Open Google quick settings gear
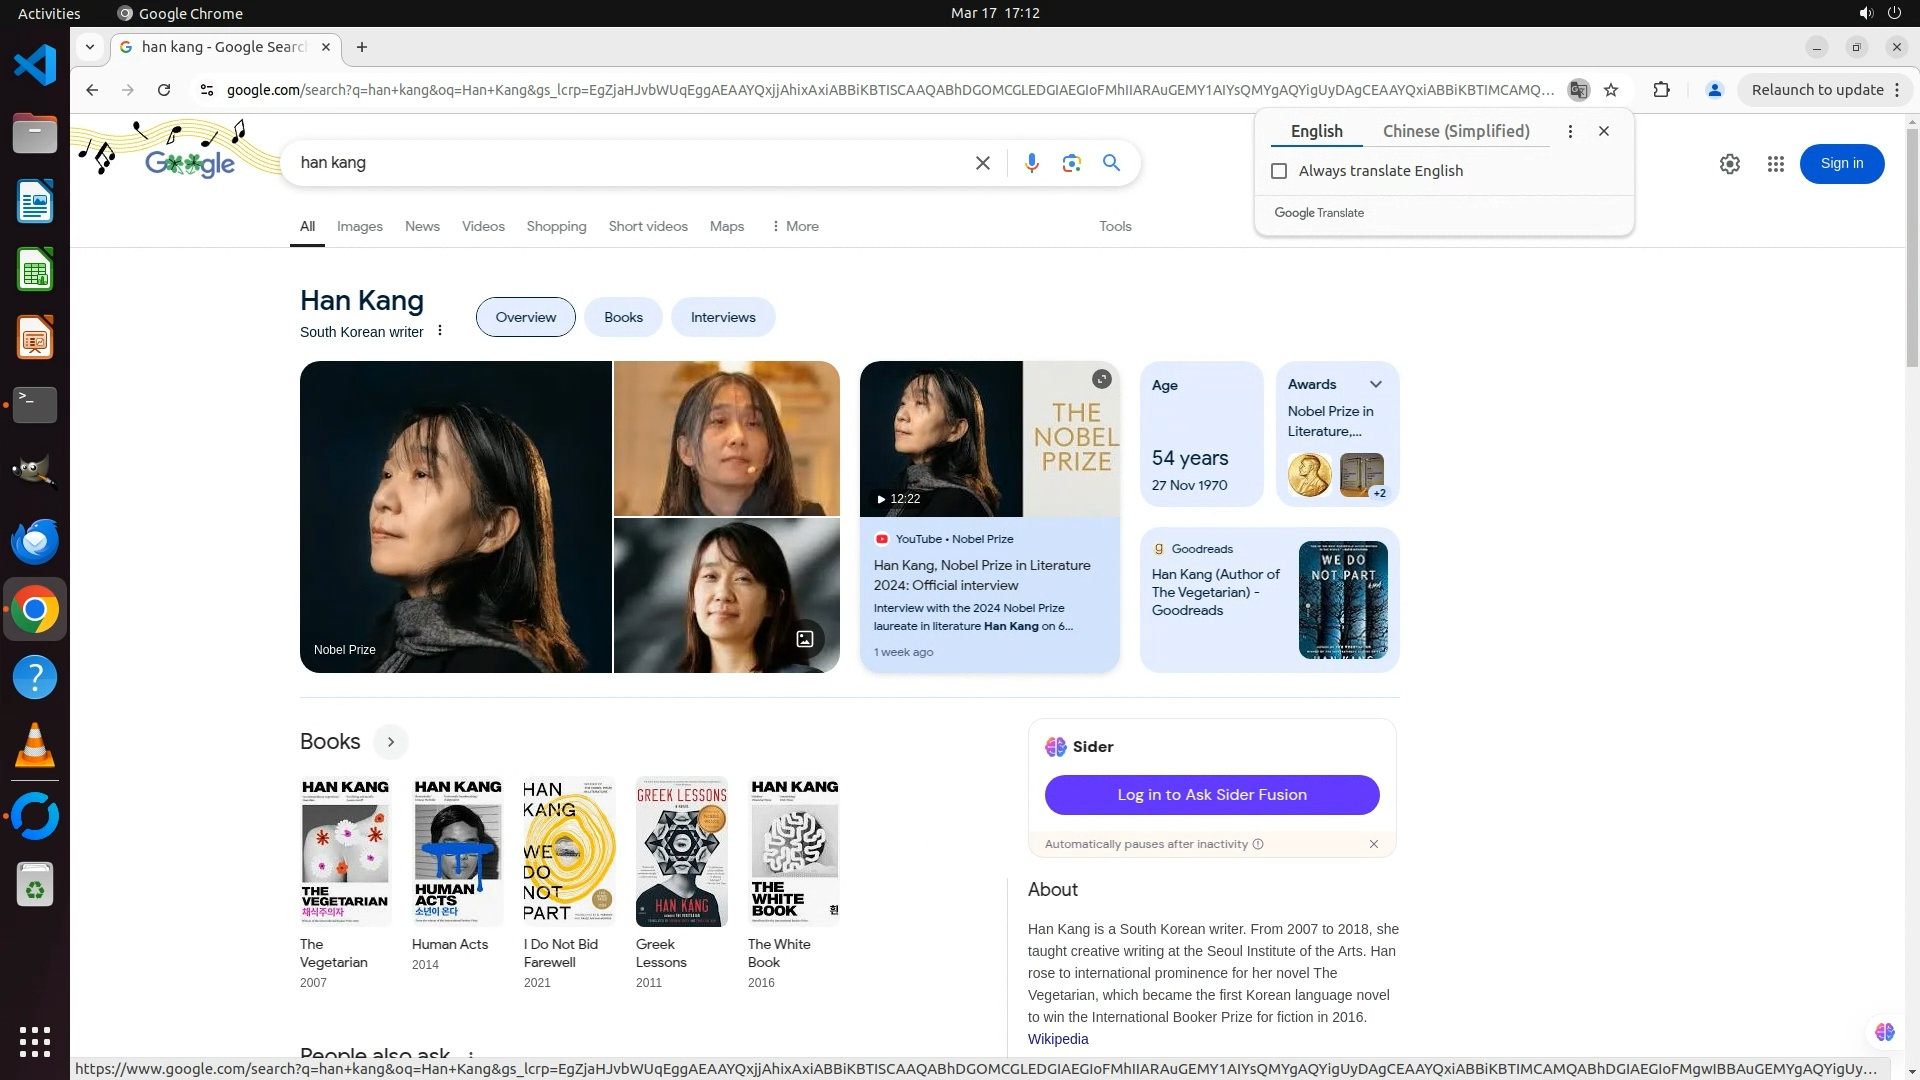Screen dimensions: 1920x1080 (1729, 164)
